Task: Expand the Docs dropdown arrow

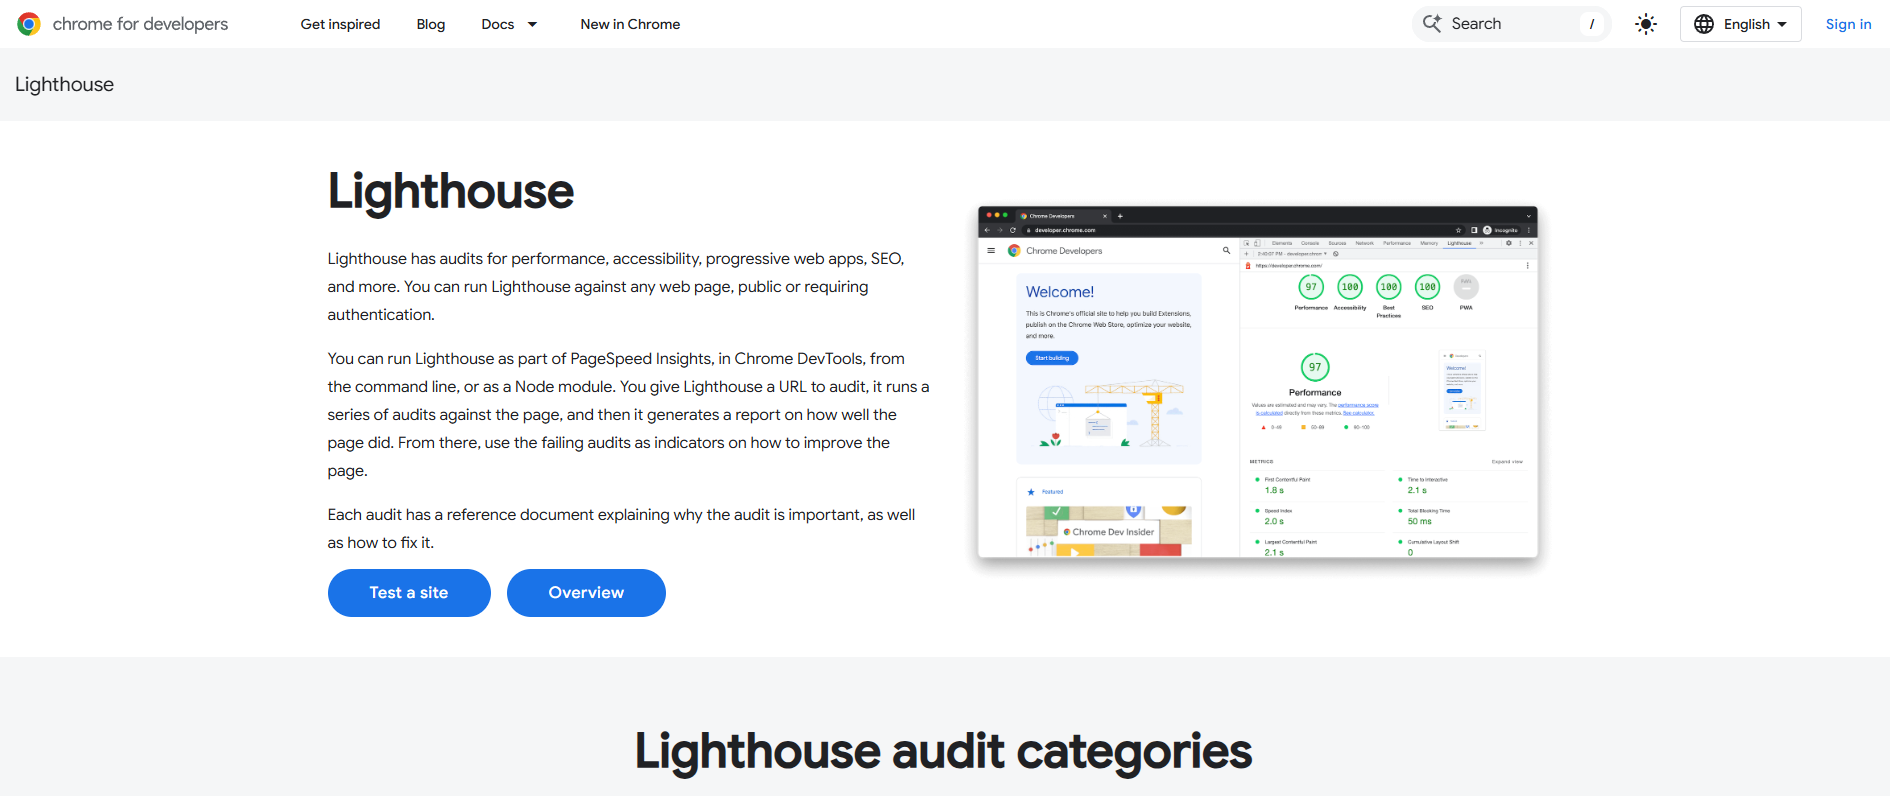Action: click(532, 24)
